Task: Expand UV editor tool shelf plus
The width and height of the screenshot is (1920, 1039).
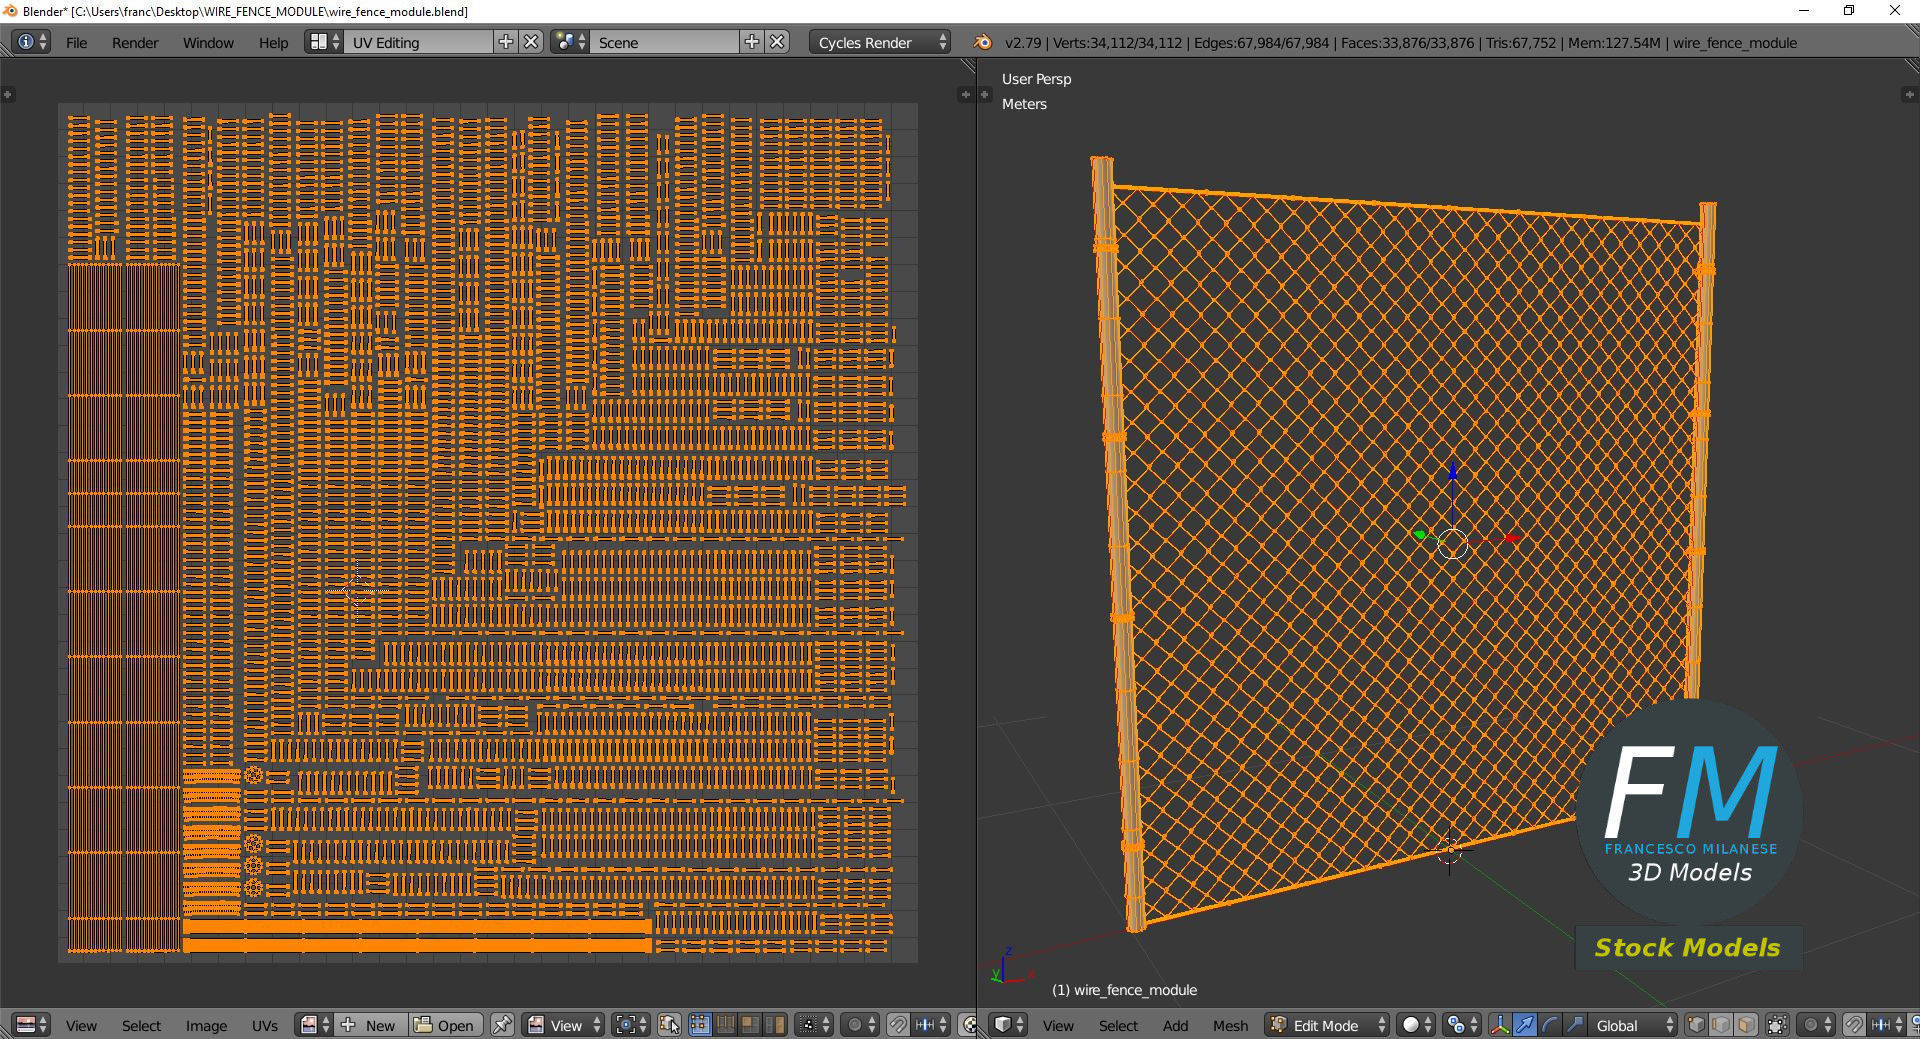Action: [7, 94]
